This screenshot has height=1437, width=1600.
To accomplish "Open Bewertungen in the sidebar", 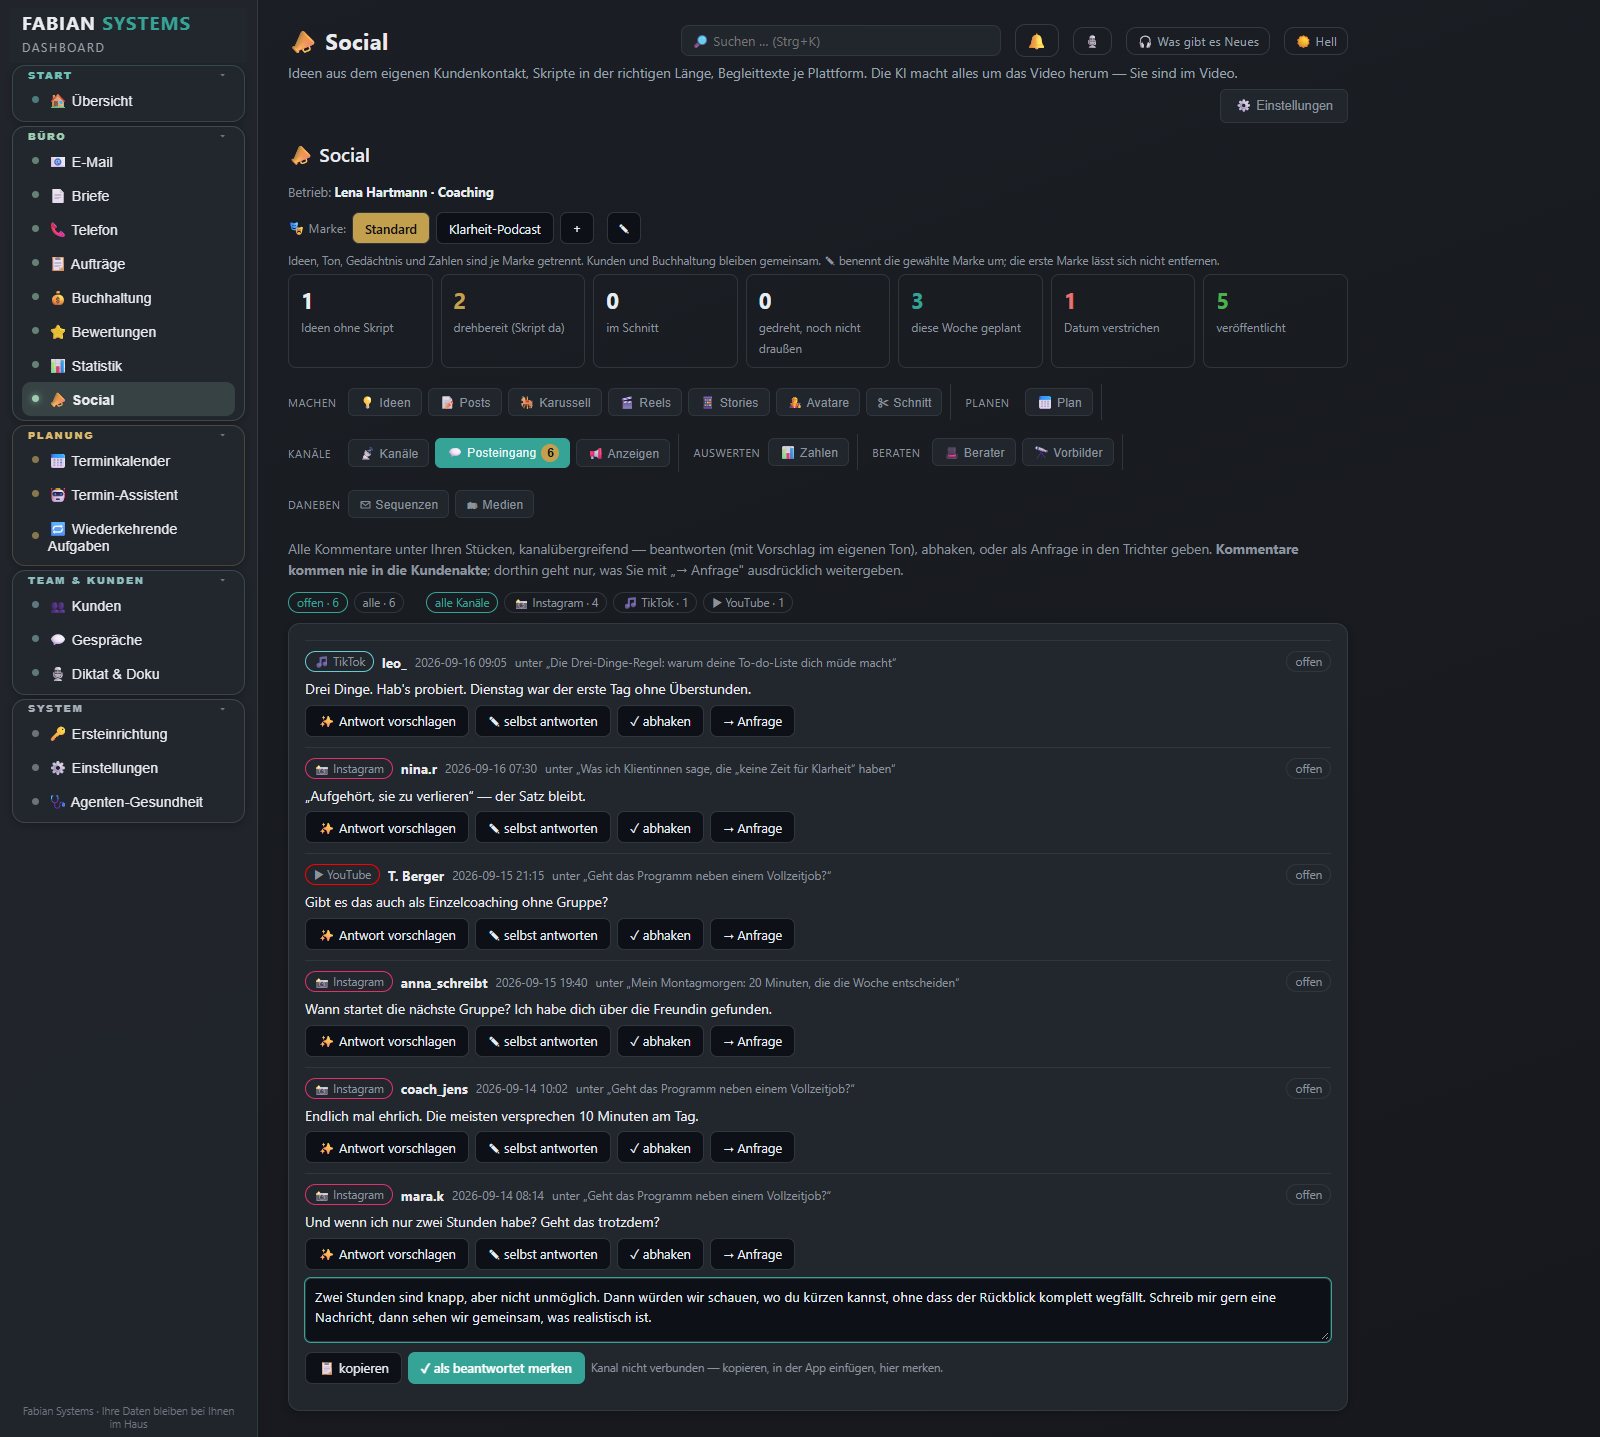I will click(128, 332).
